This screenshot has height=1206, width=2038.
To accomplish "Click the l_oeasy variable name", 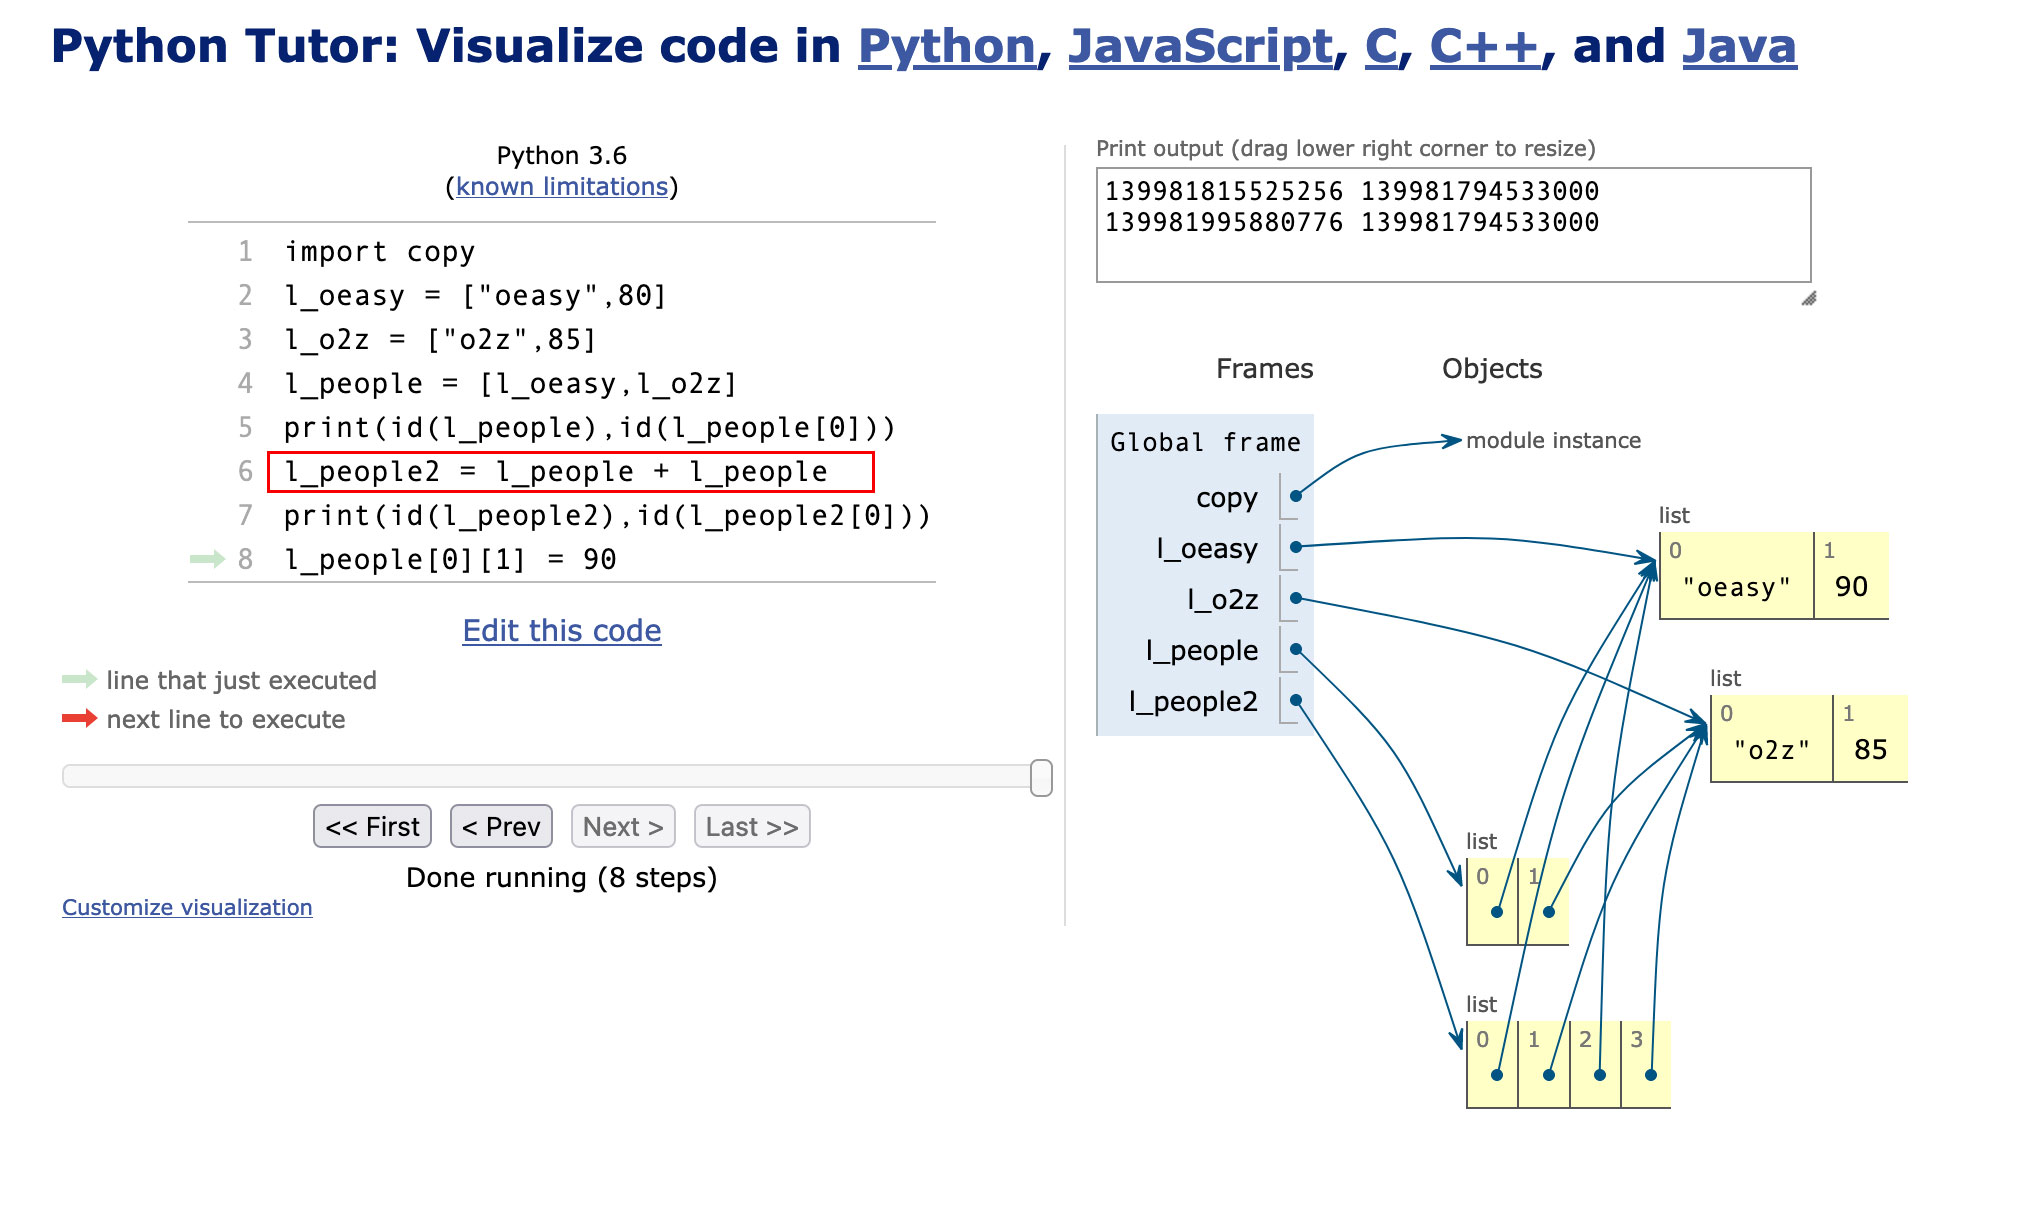I will tap(1207, 549).
